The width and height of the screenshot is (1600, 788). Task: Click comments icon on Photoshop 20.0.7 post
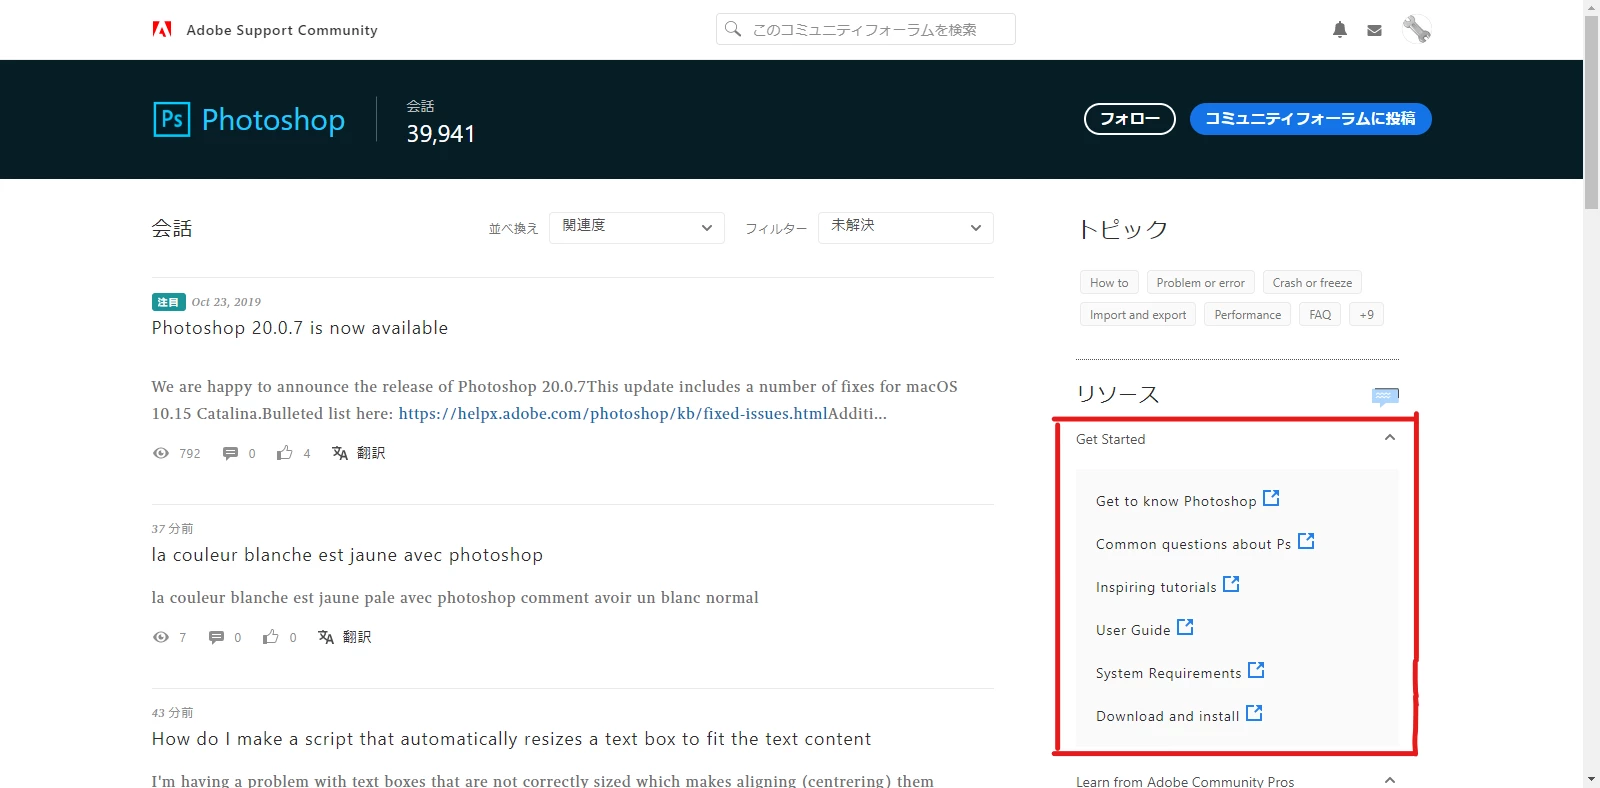pos(230,453)
